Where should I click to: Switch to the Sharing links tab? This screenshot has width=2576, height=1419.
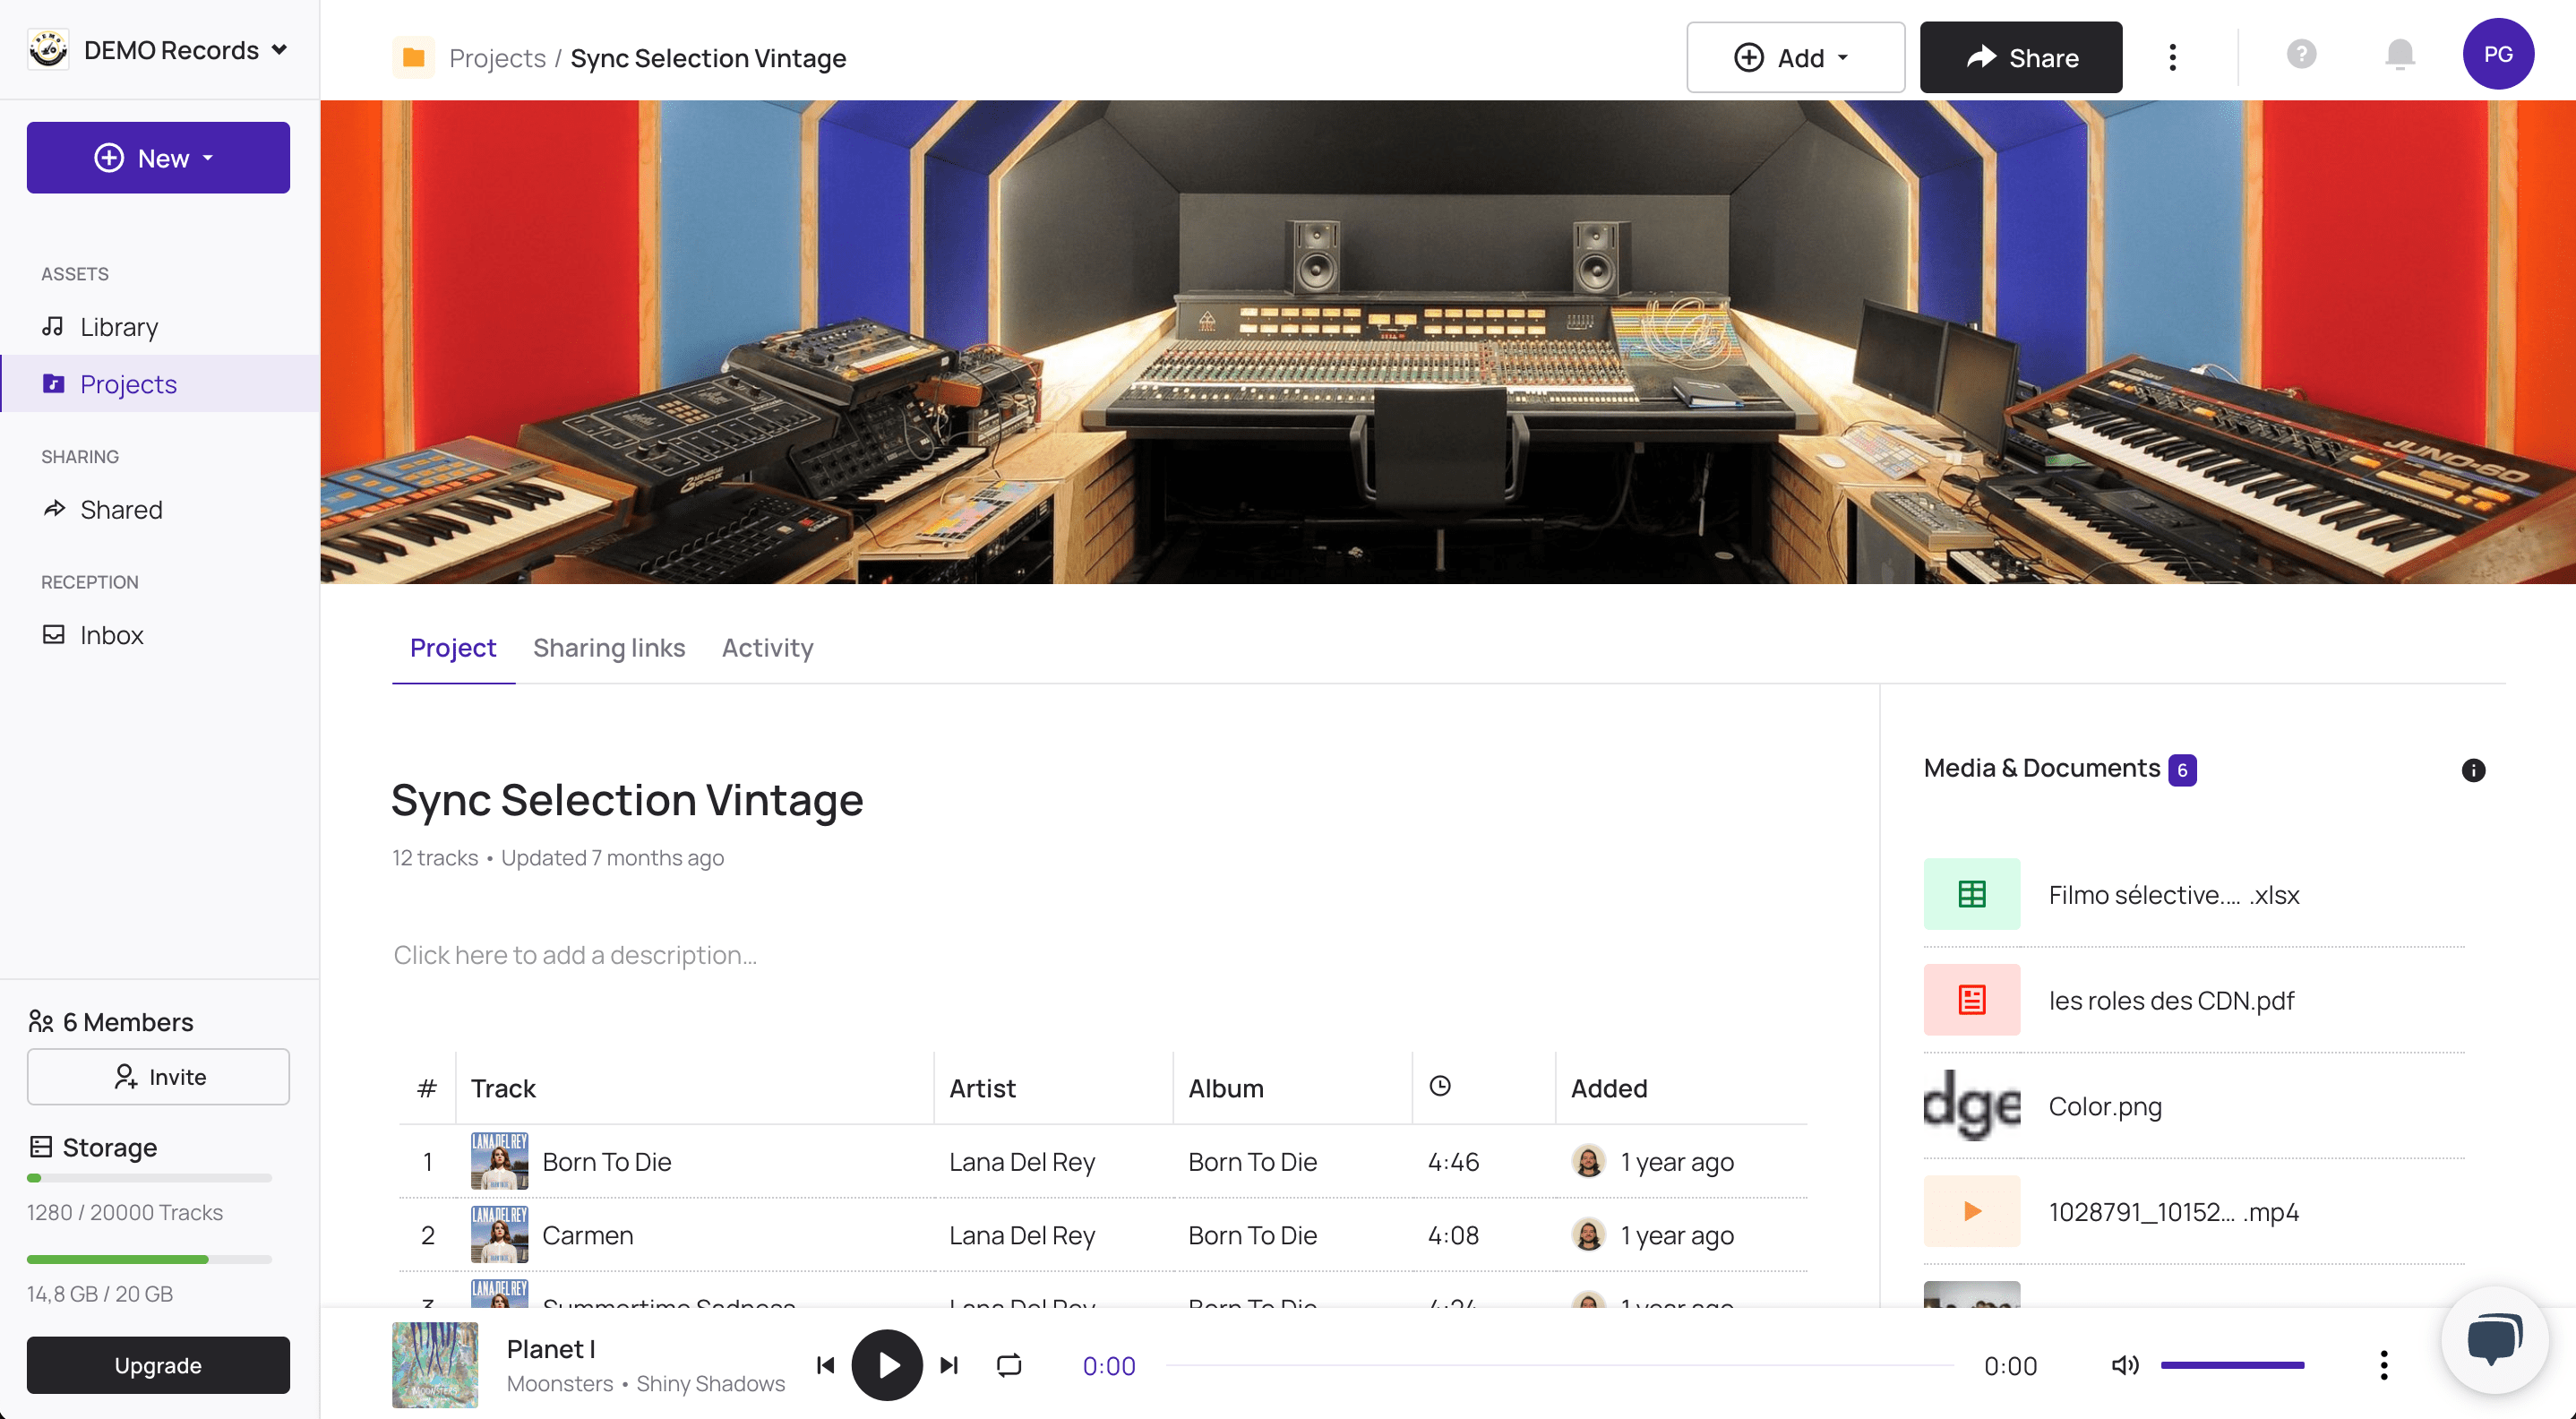(x=609, y=648)
